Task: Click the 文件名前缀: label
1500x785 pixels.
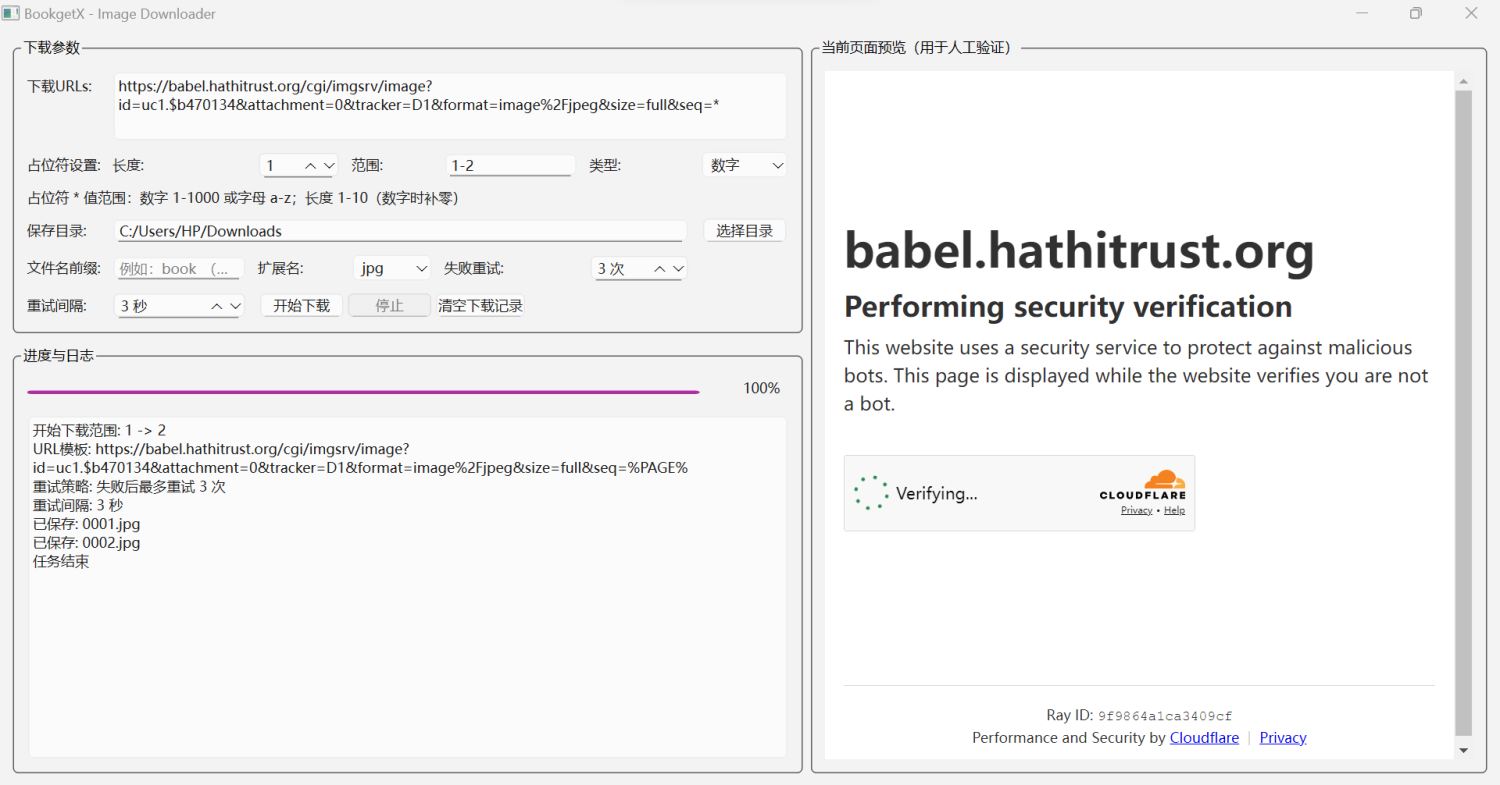Action: point(64,268)
